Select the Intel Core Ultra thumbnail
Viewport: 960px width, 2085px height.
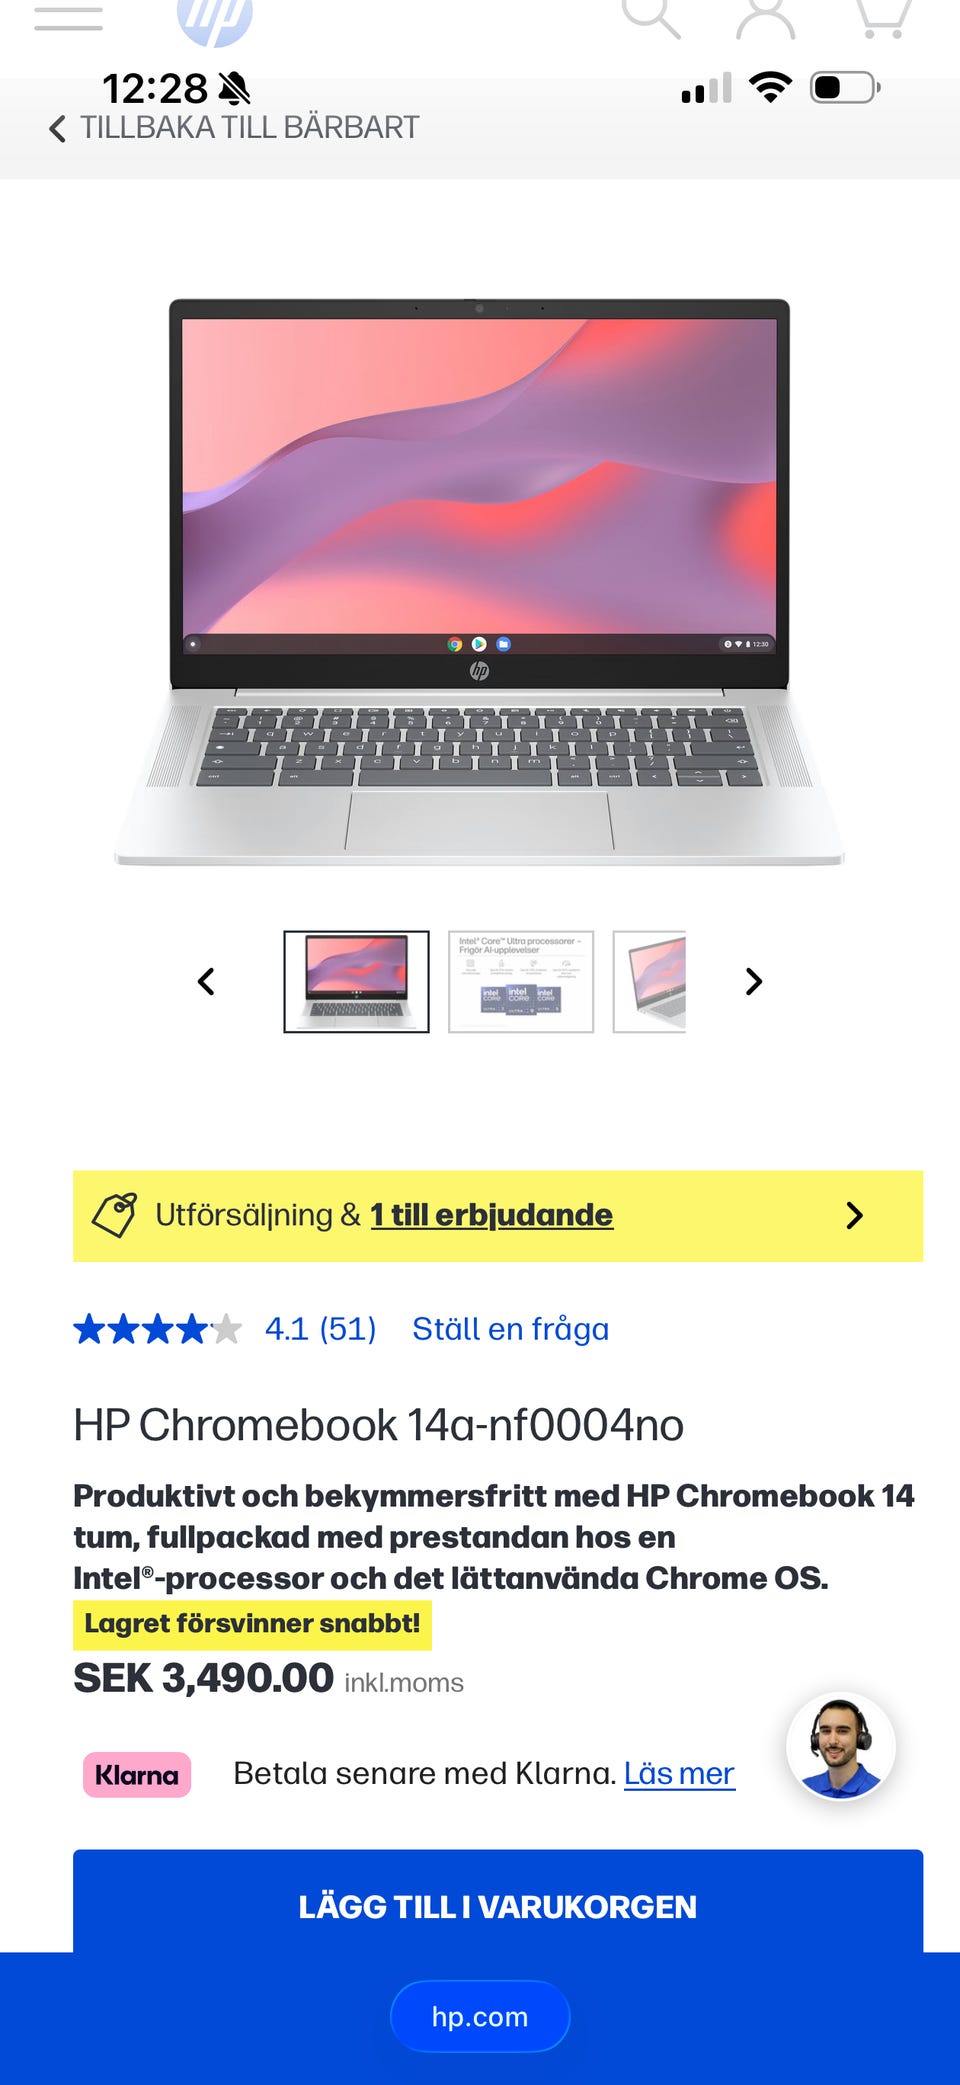pos(521,982)
